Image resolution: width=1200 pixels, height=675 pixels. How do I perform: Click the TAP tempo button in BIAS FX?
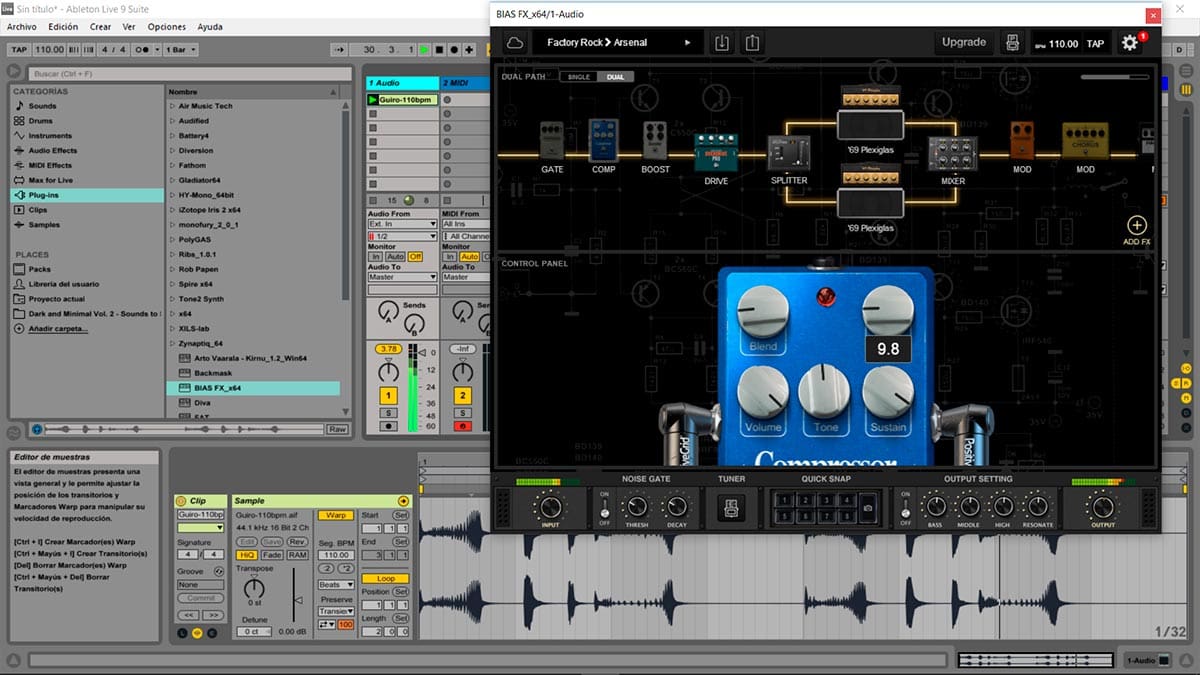pyautogui.click(x=1096, y=43)
